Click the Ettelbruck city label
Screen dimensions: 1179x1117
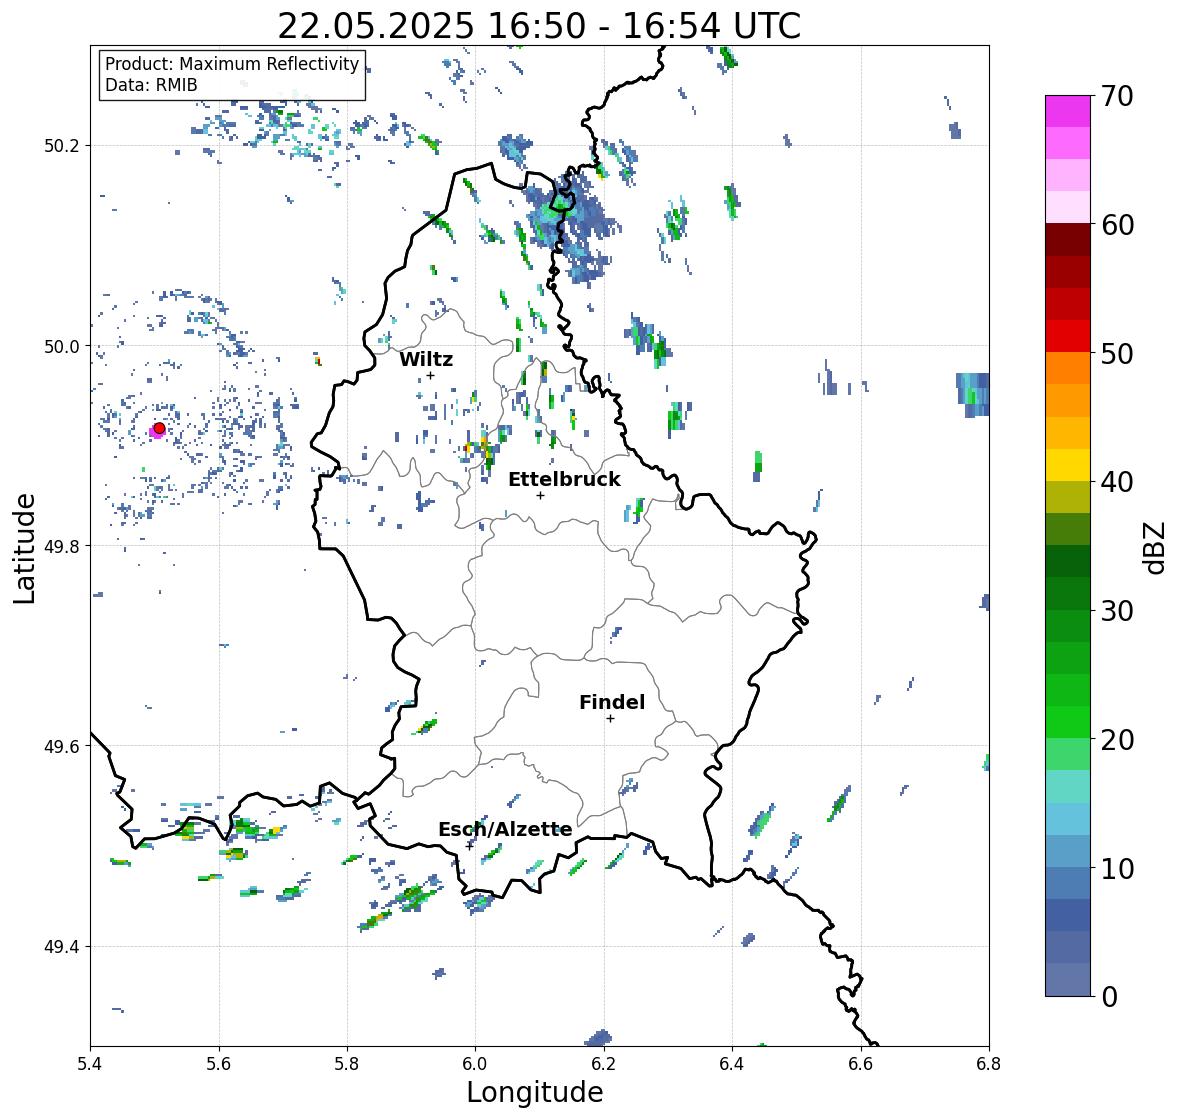coord(564,479)
